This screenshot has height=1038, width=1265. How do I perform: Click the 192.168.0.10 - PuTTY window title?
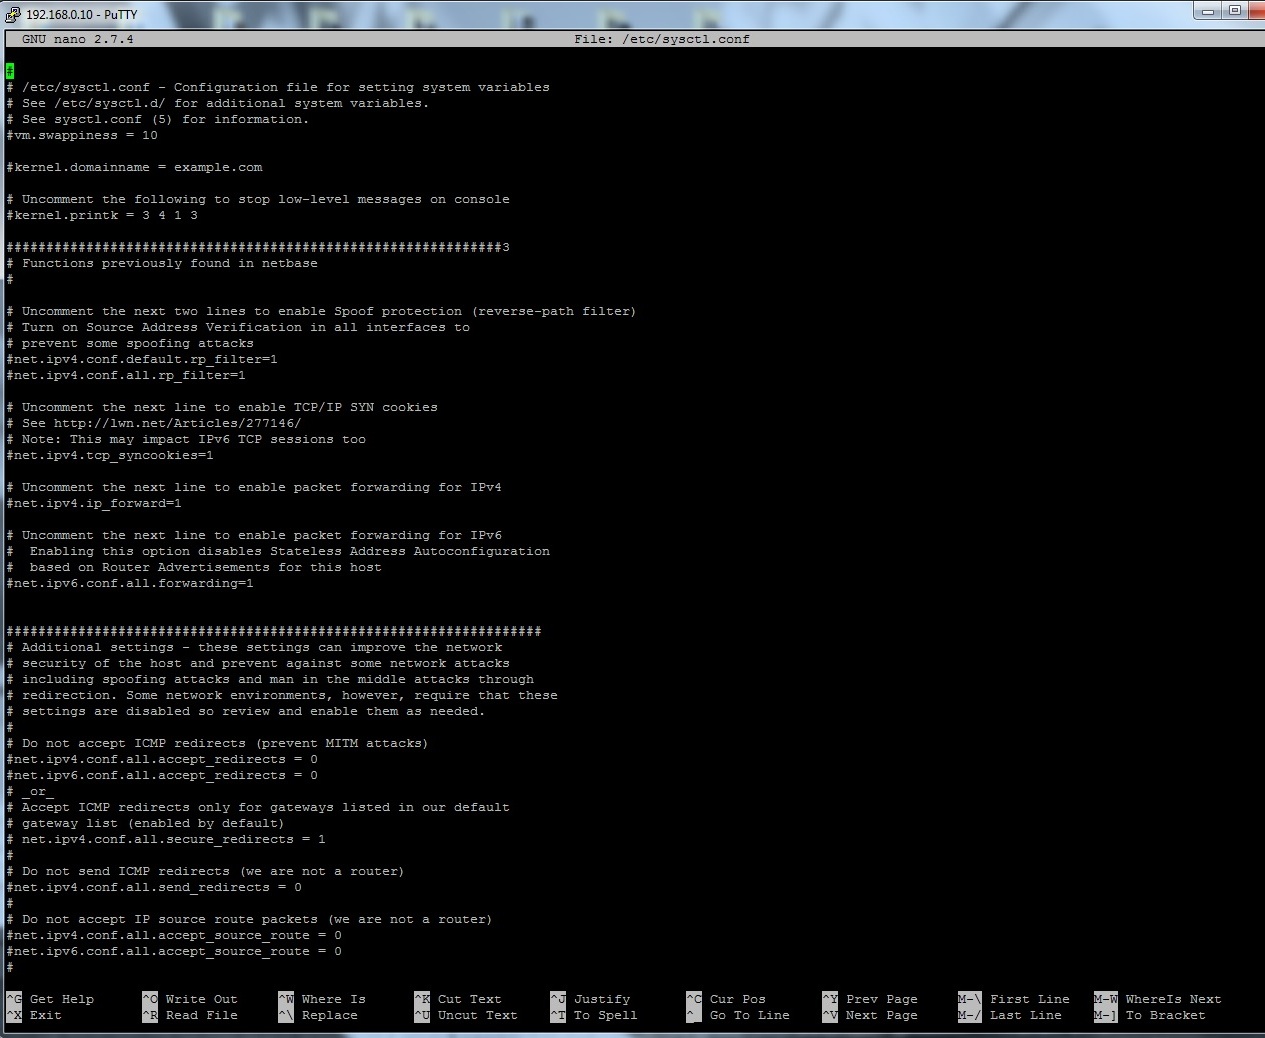click(x=82, y=14)
